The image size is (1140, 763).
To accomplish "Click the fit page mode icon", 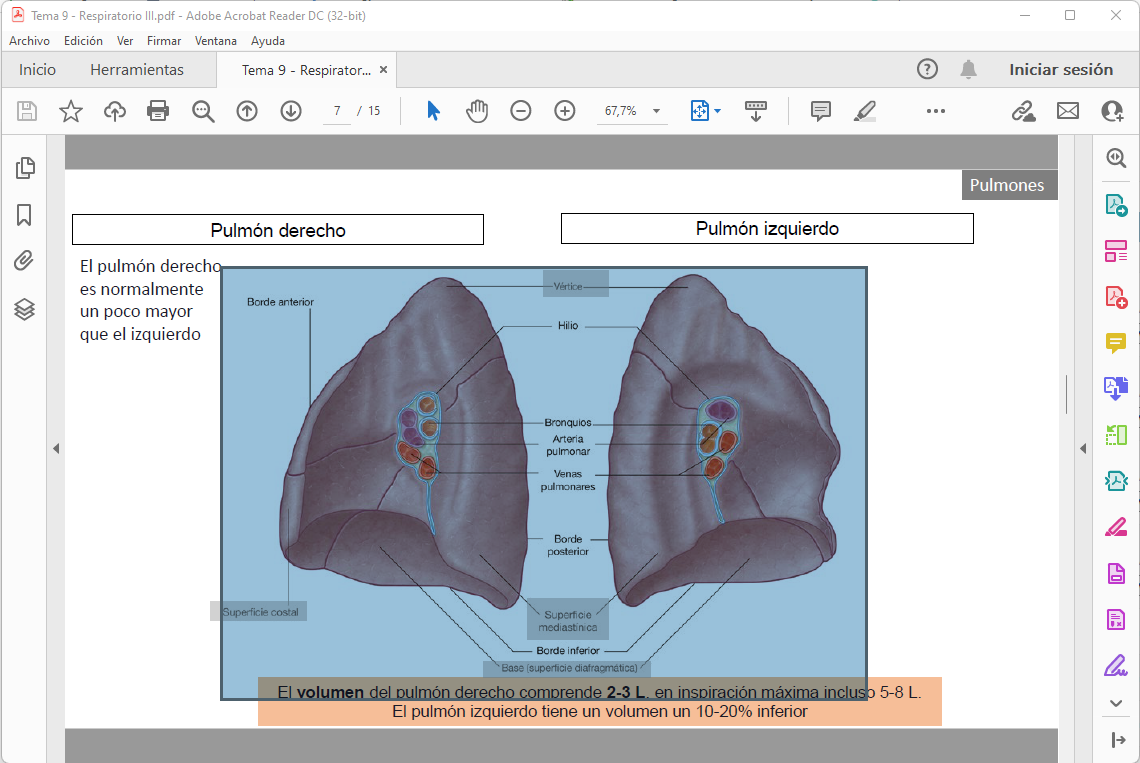I will [x=699, y=111].
